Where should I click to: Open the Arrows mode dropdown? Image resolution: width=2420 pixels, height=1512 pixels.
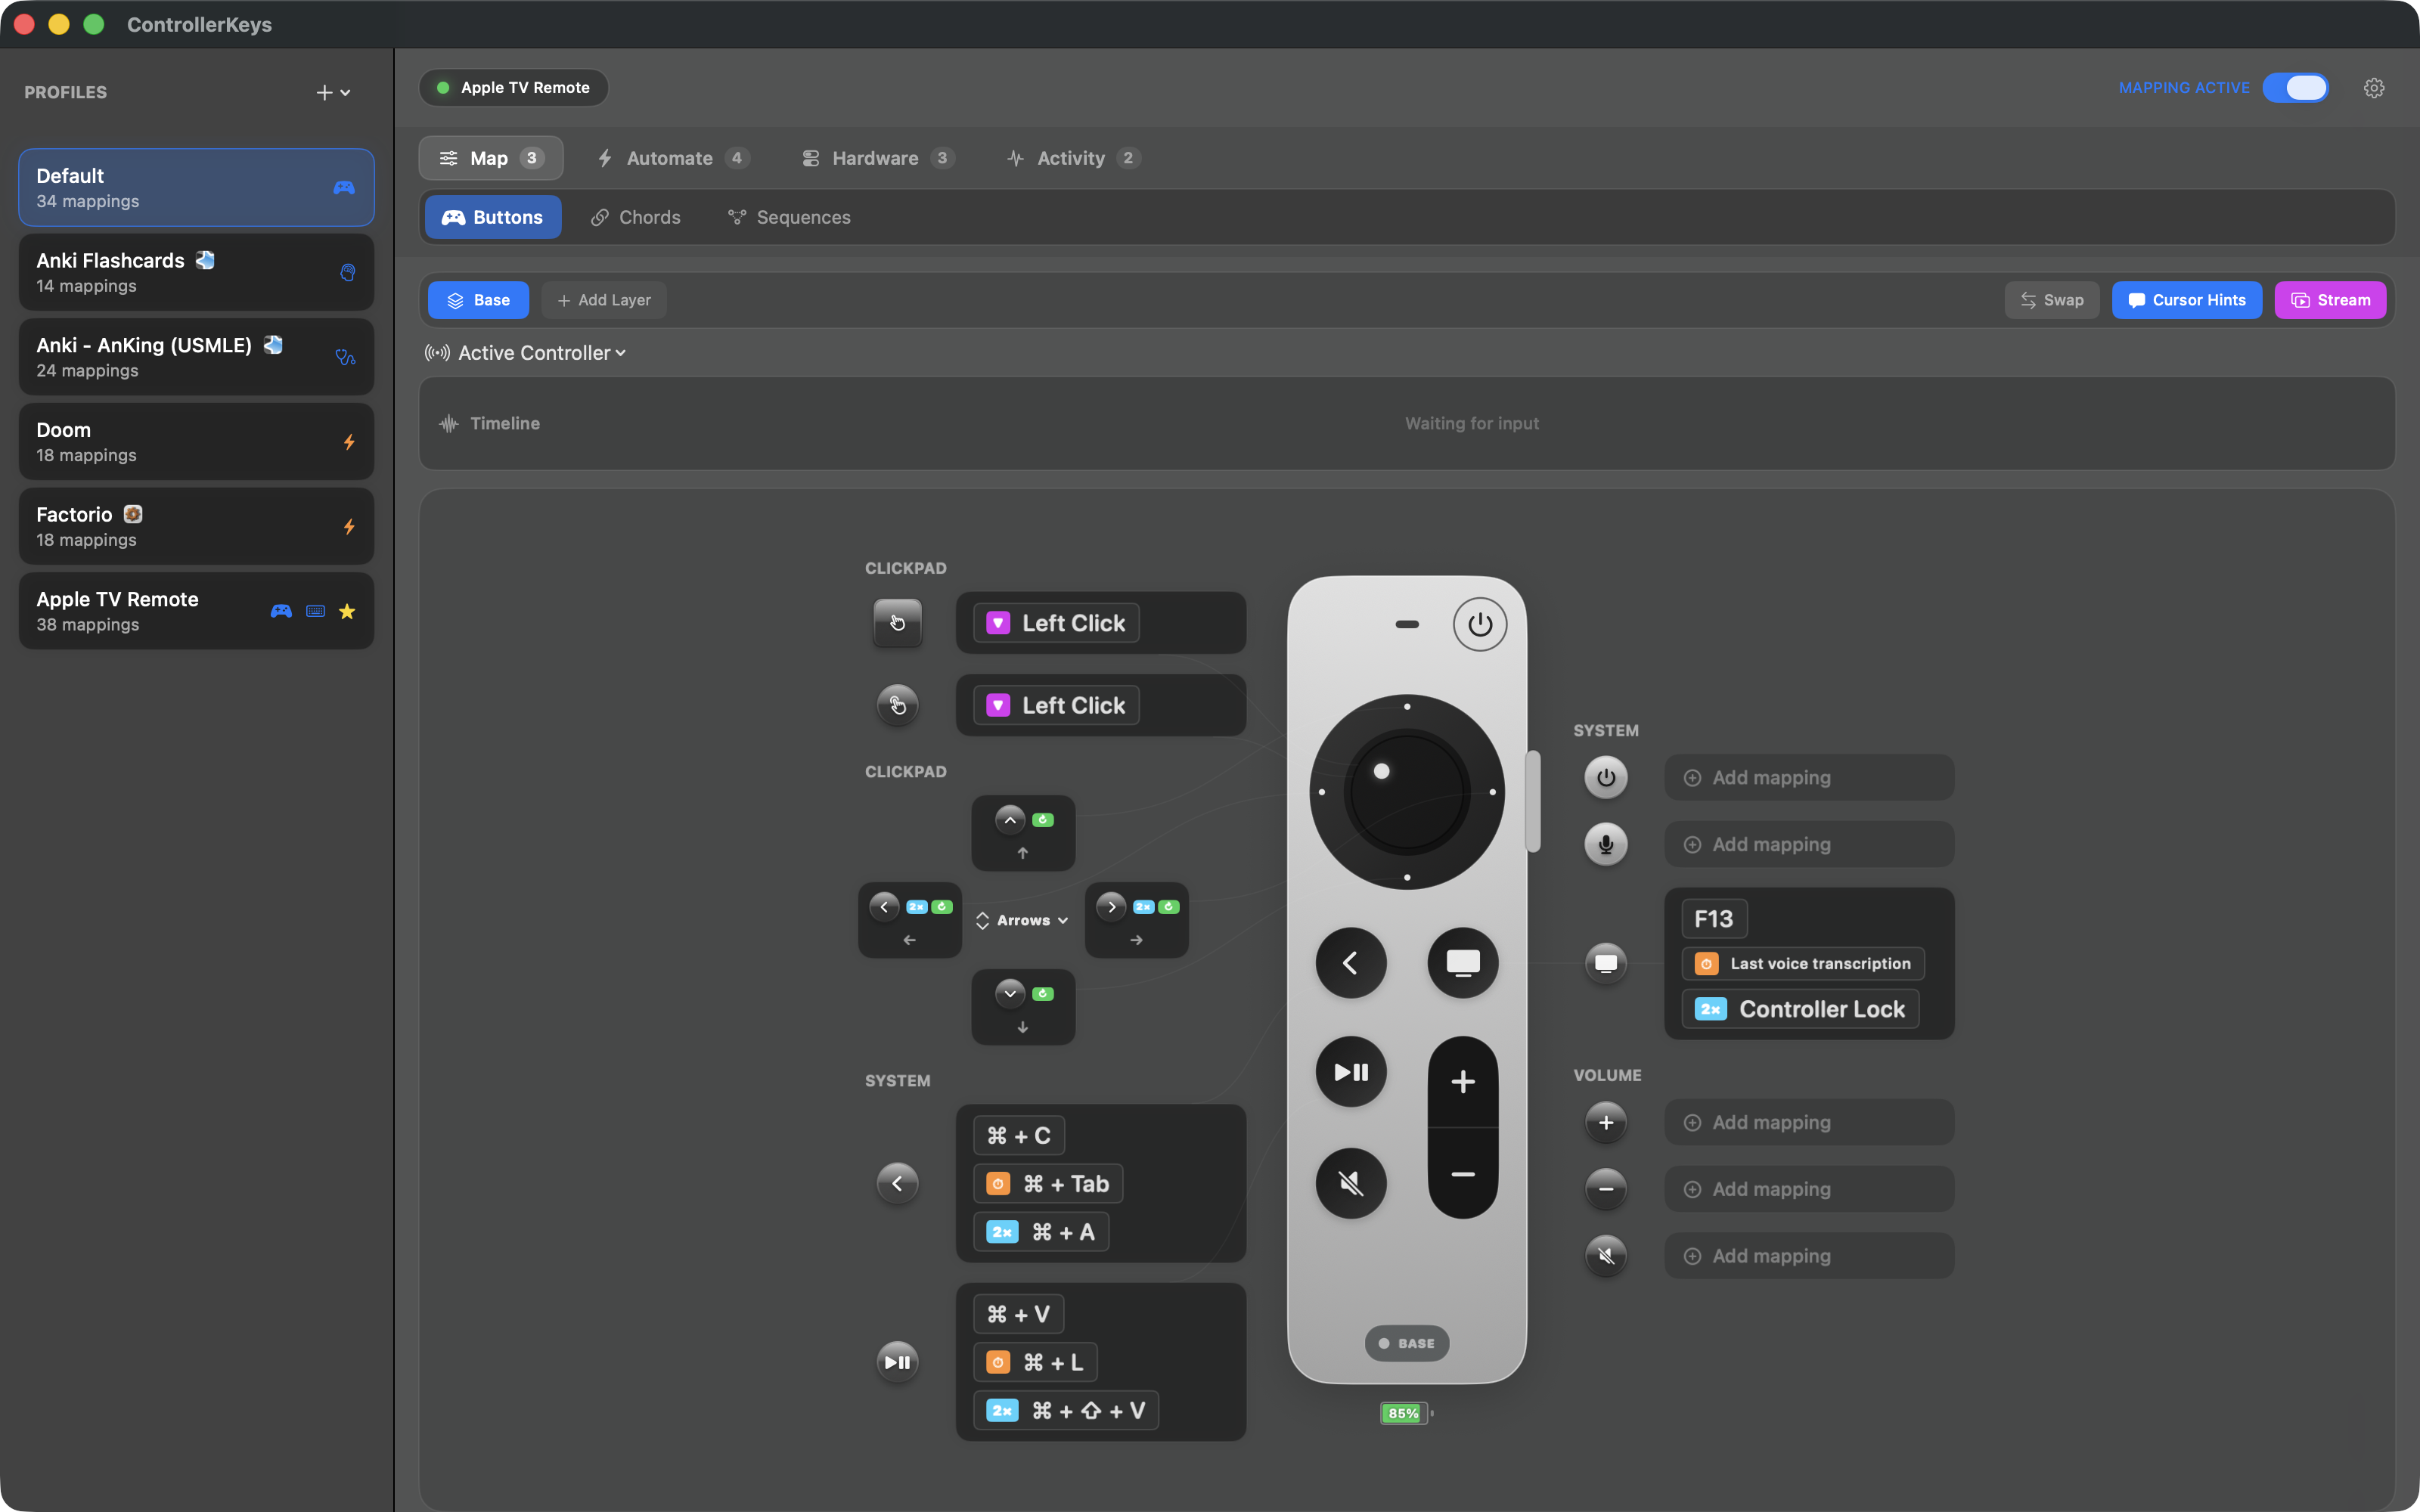click(1023, 920)
